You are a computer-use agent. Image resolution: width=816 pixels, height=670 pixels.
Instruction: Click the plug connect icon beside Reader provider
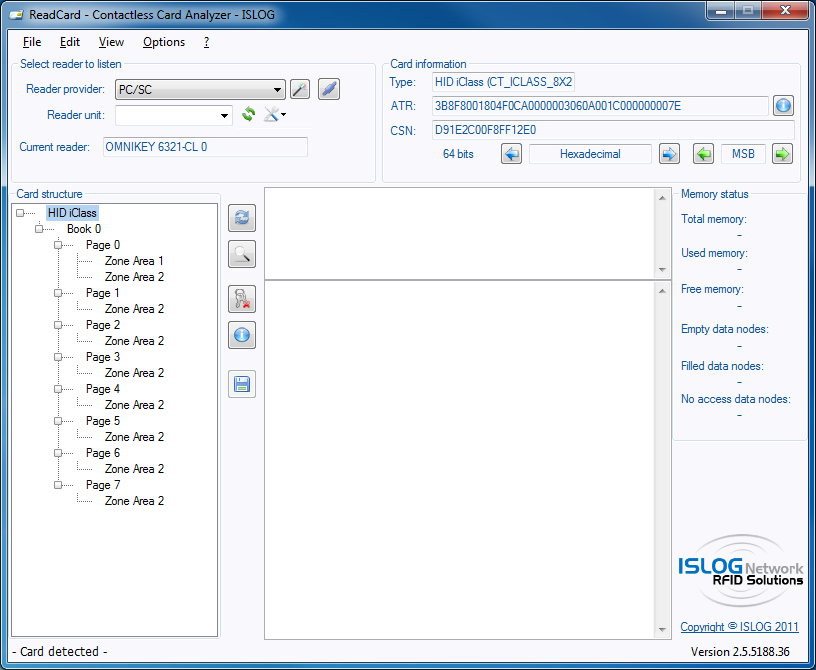pos(329,89)
